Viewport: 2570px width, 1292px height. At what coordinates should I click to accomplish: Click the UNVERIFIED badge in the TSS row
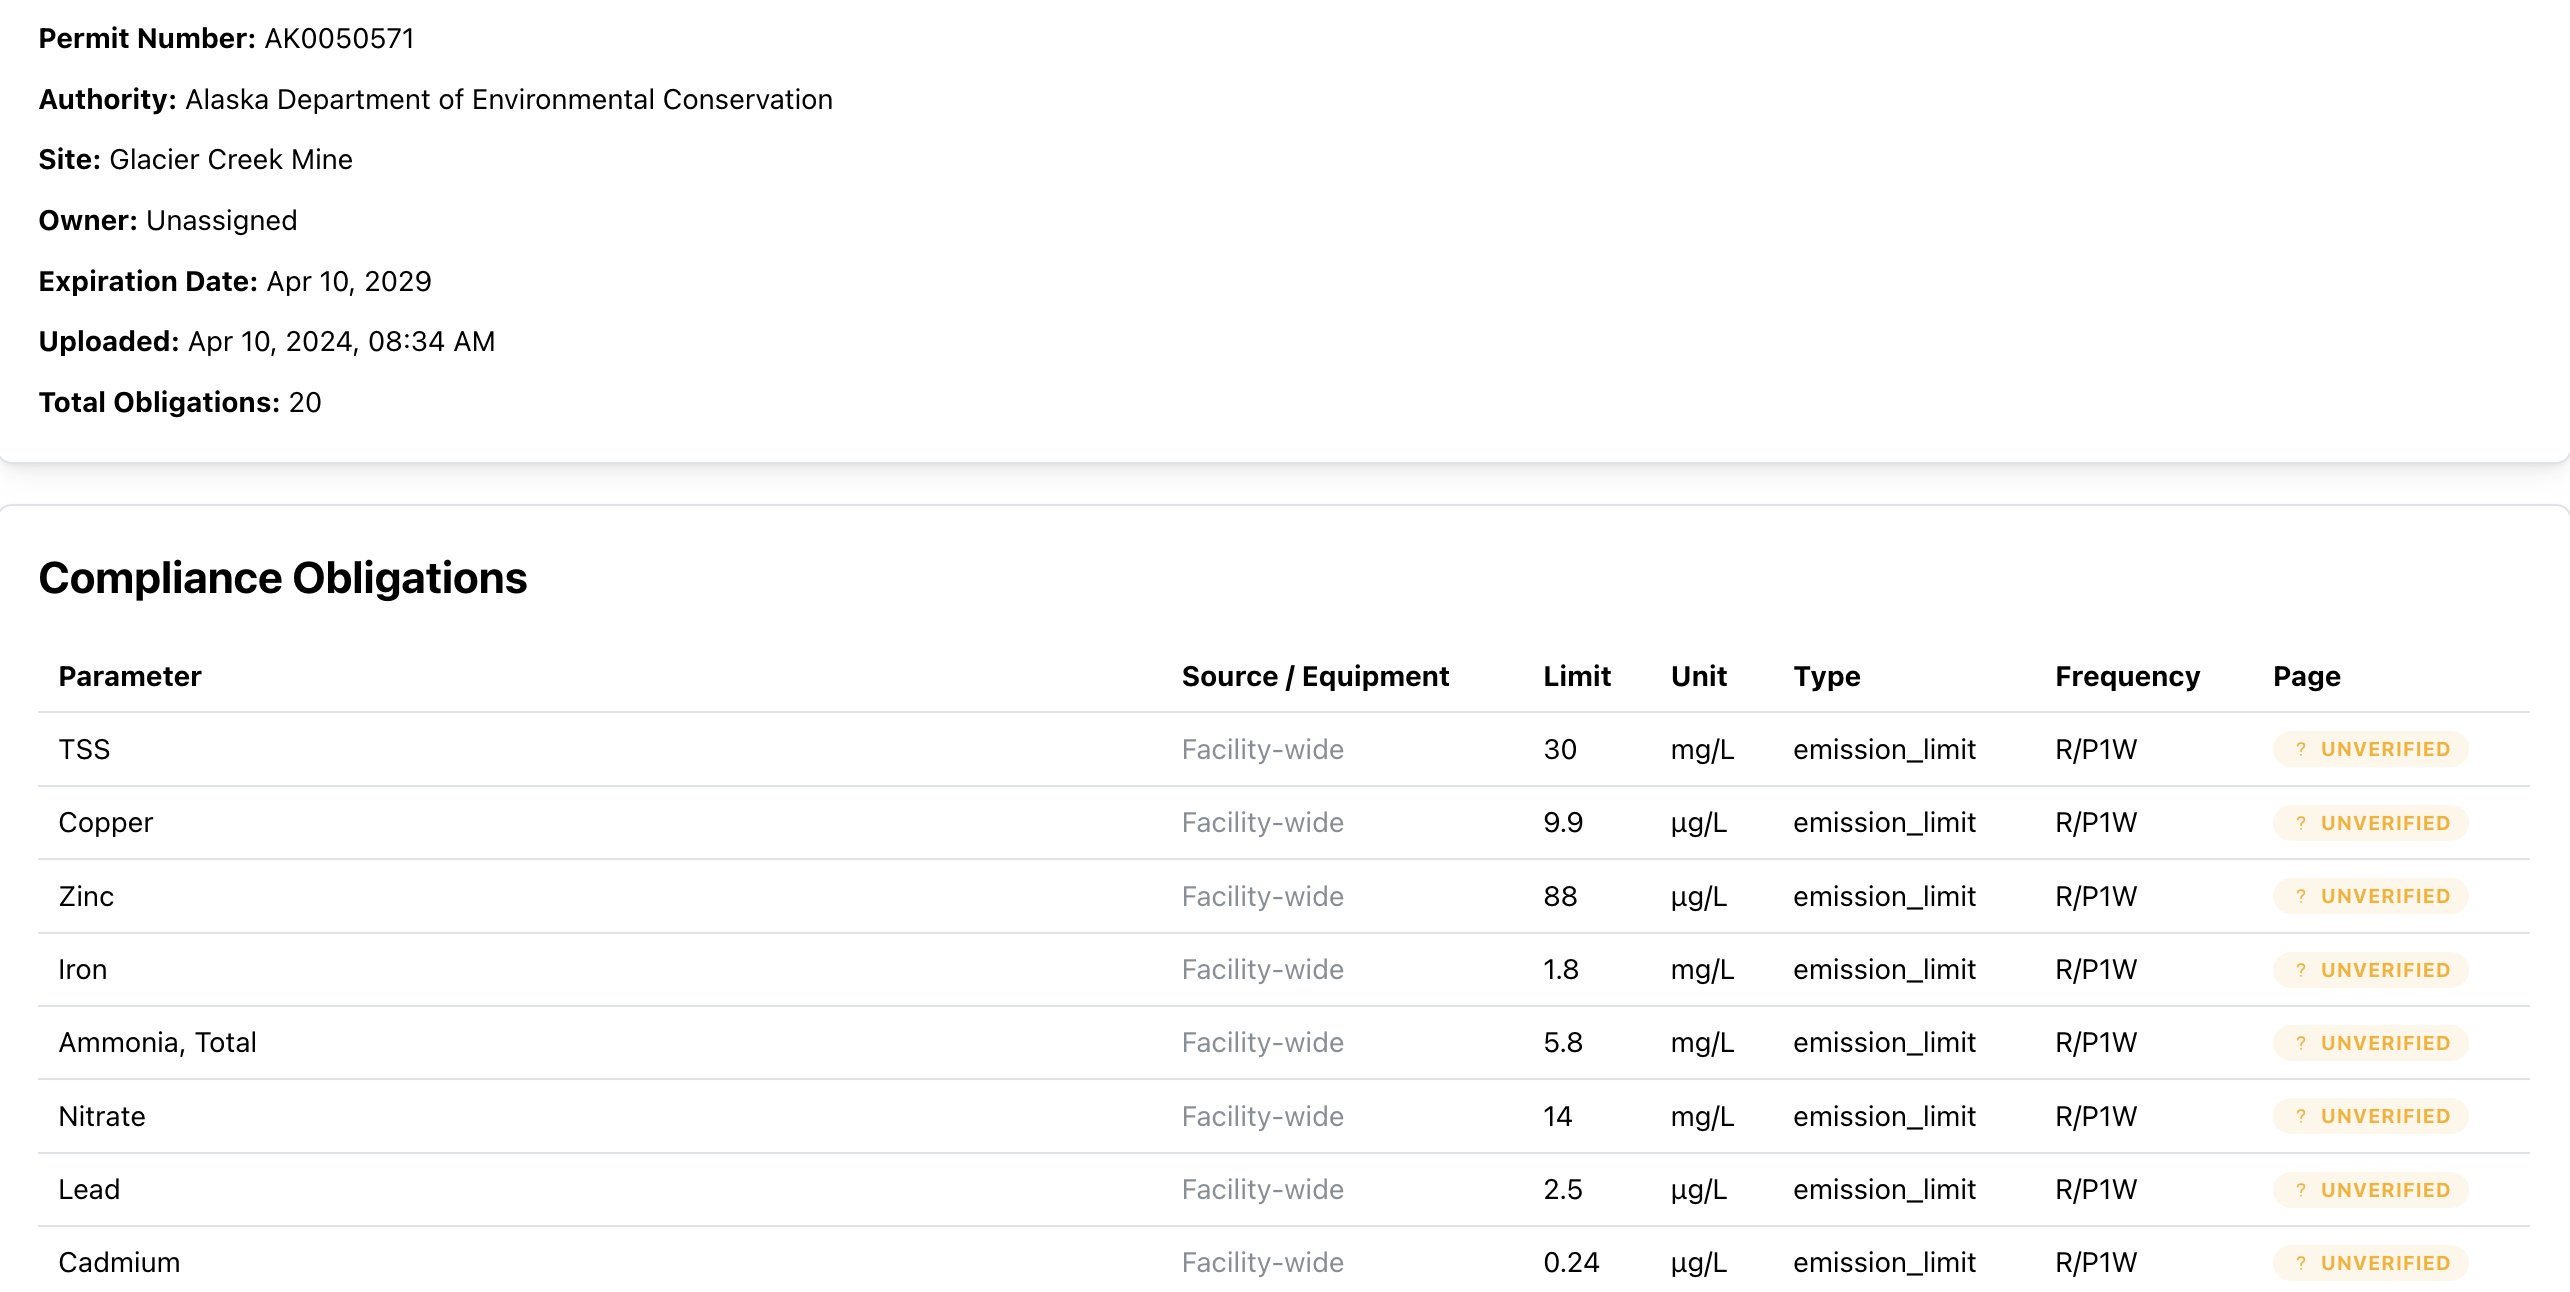[x=2370, y=749]
